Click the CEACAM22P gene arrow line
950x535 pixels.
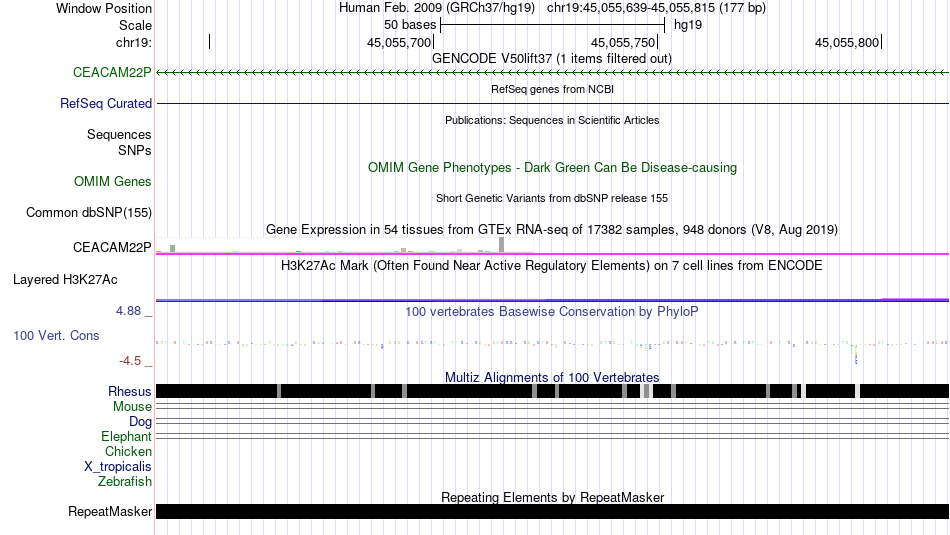(553, 73)
